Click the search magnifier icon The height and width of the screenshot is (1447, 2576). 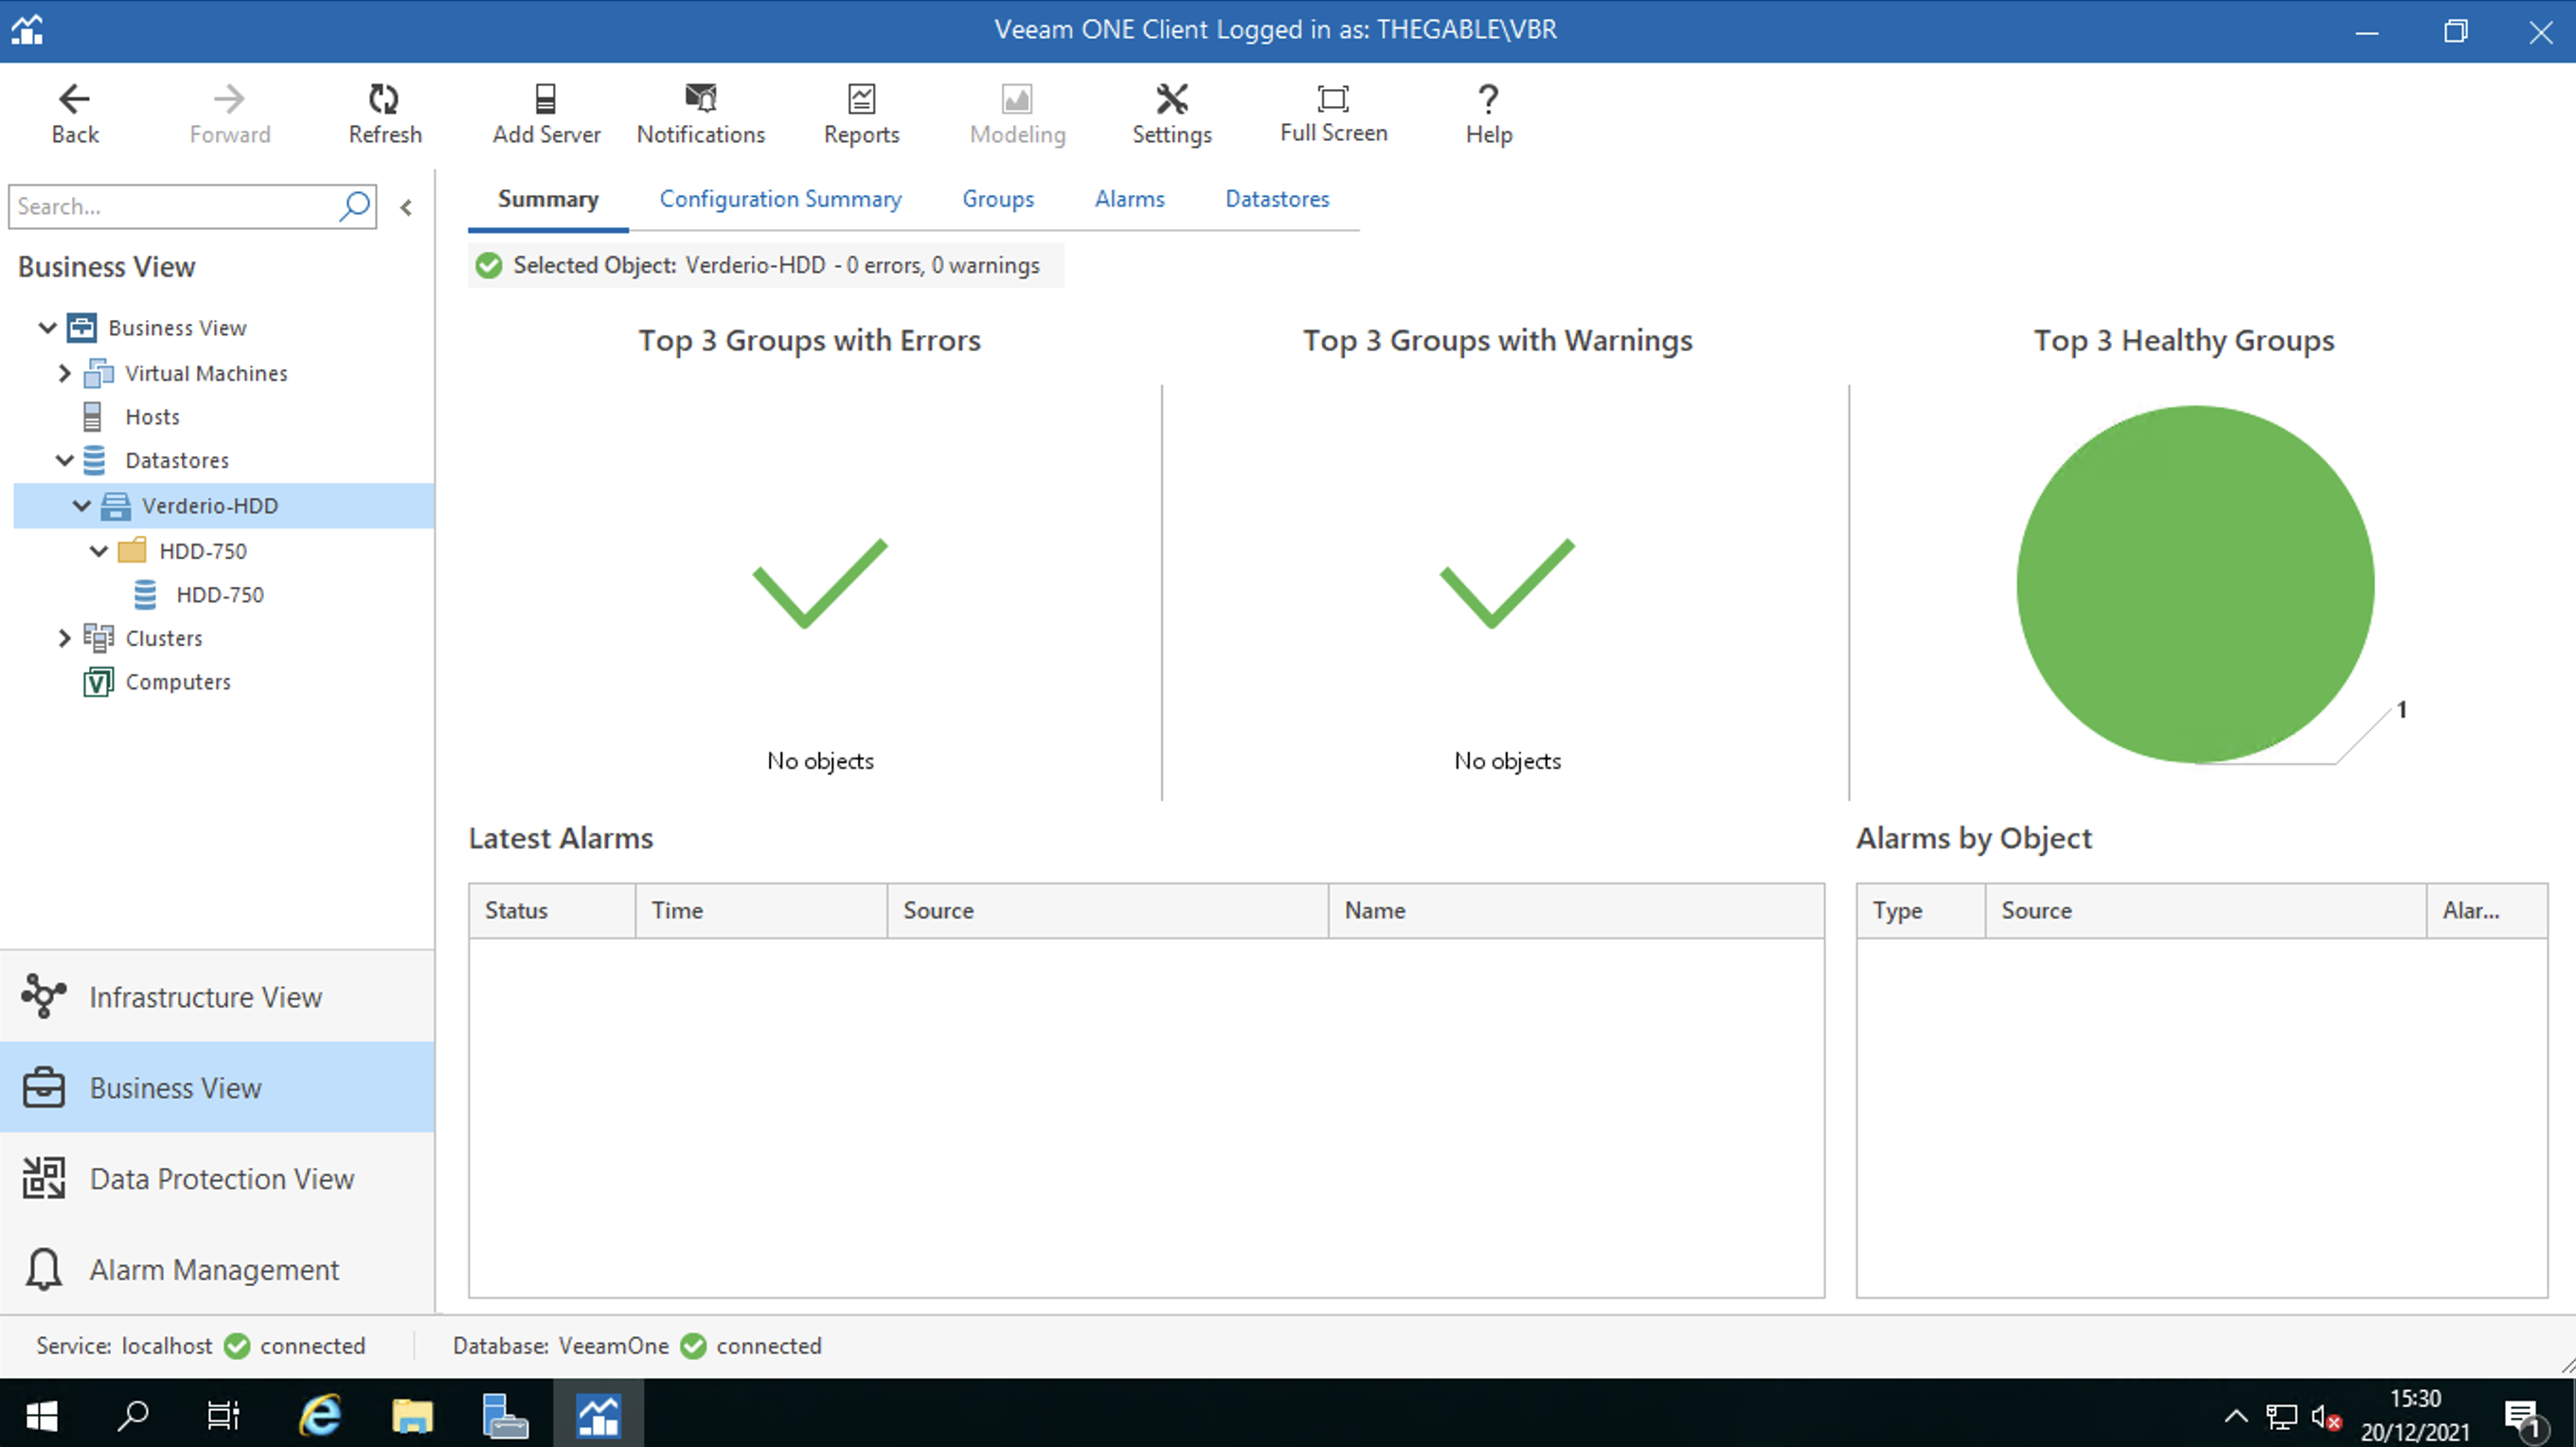pos(355,206)
